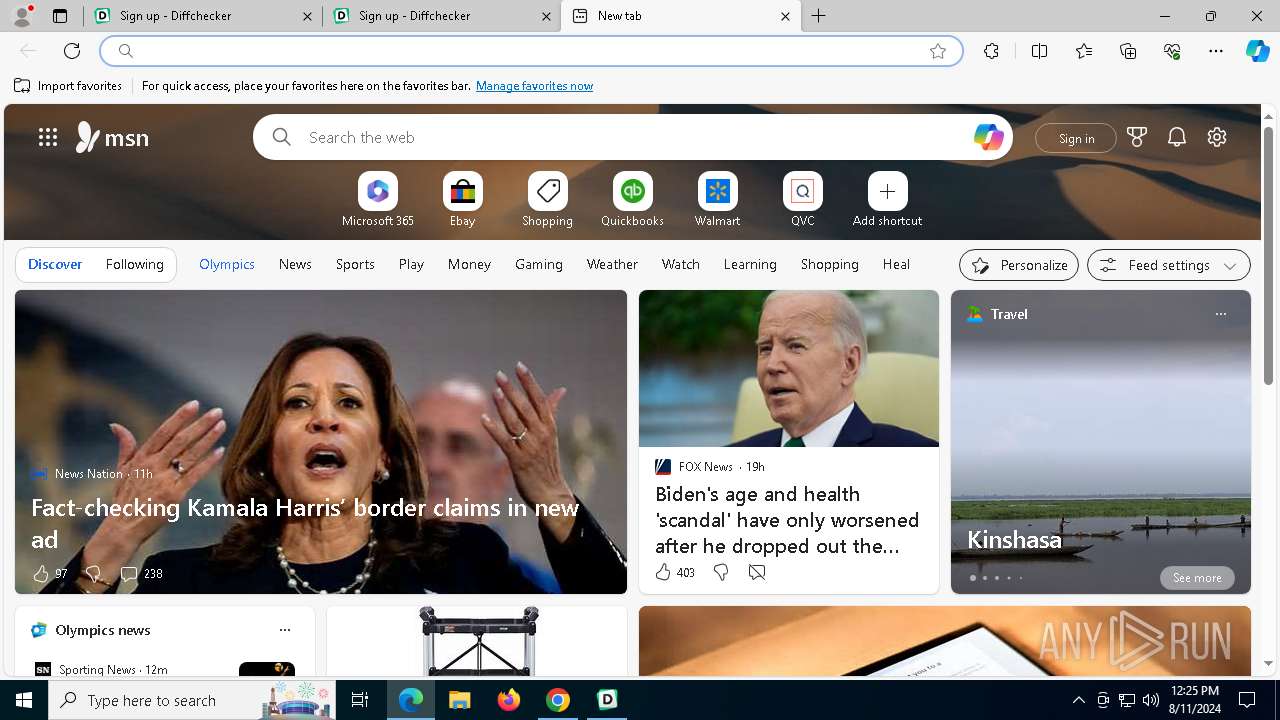
Task: Like the Biden FOX News article
Action: tap(663, 572)
